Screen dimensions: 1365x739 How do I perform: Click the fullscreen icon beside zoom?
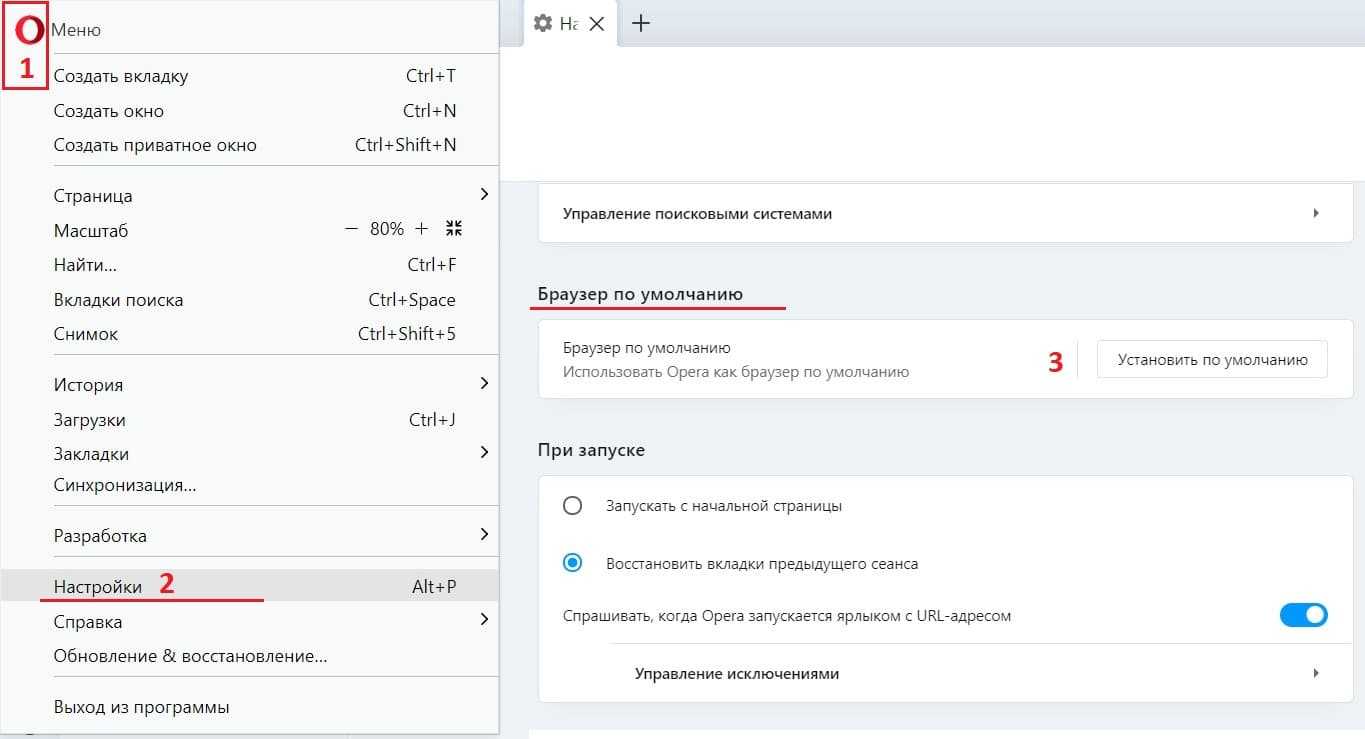(454, 229)
